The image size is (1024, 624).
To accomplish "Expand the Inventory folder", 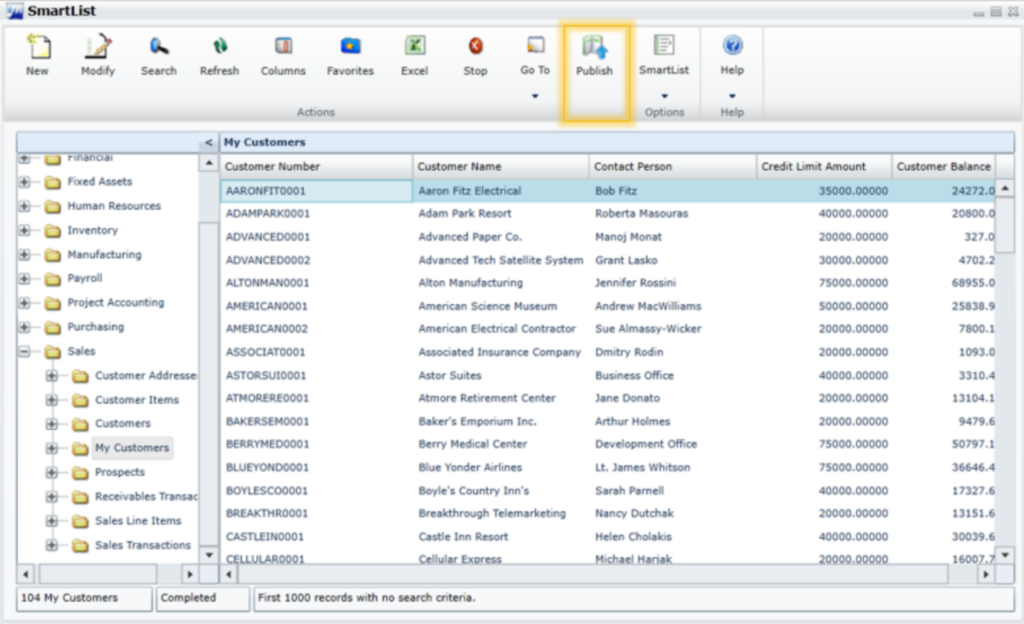I will (x=25, y=230).
